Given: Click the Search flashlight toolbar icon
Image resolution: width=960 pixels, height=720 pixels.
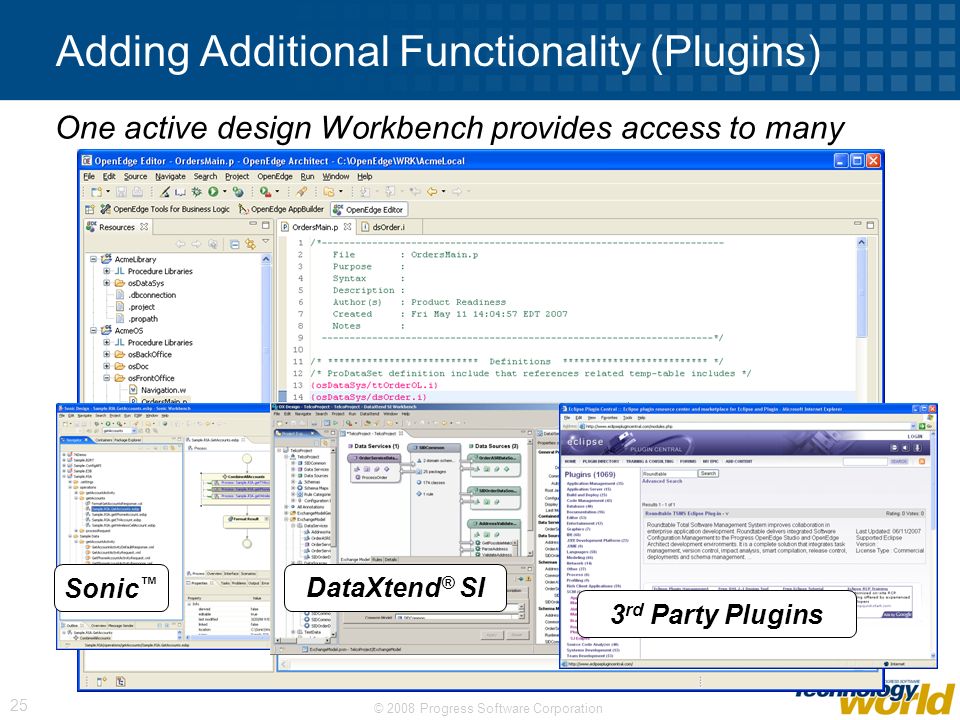Looking at the screenshot, I should [x=302, y=192].
